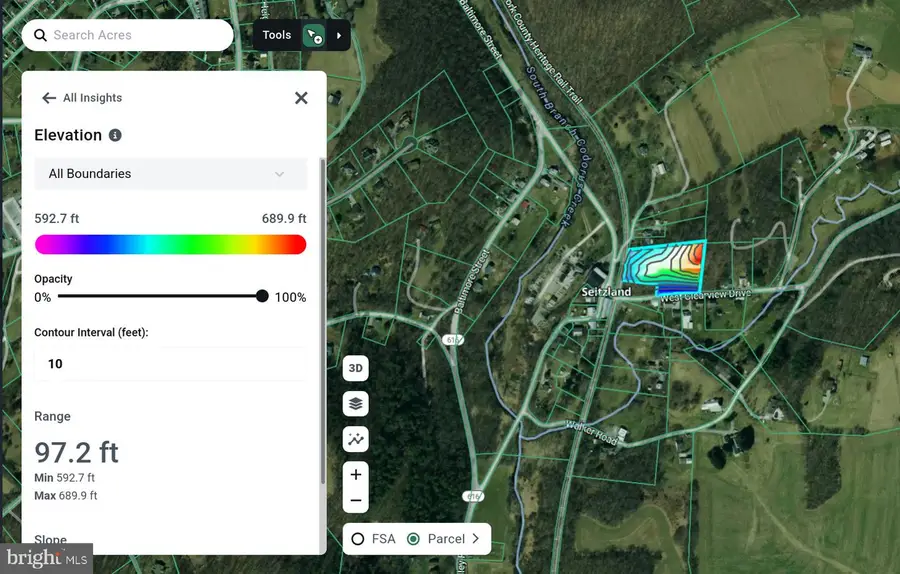The width and height of the screenshot is (900, 574).
Task: Click the elevation color gradient bar
Action: point(170,245)
